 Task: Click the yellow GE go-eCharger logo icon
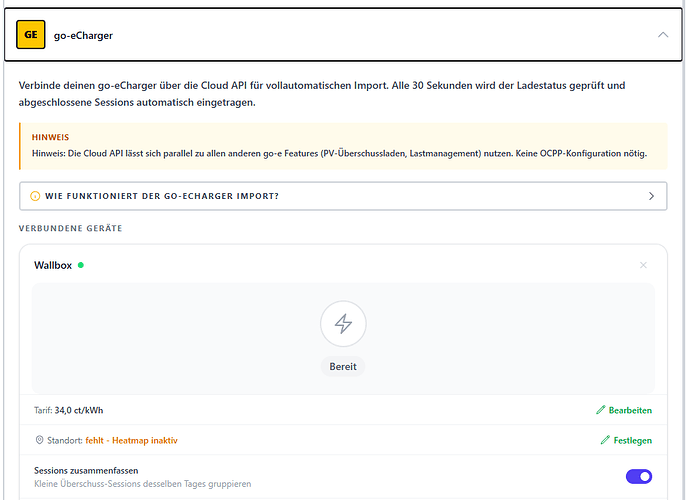pos(31,35)
